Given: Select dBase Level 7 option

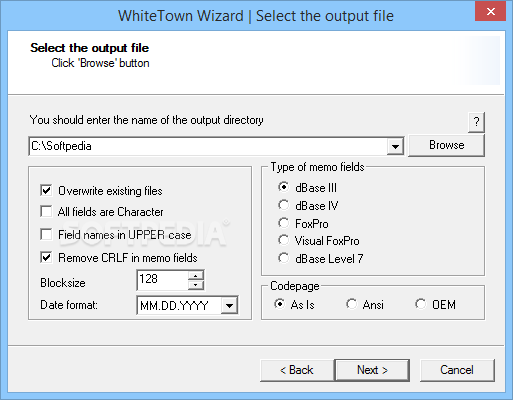Looking at the screenshot, I should tap(283, 258).
